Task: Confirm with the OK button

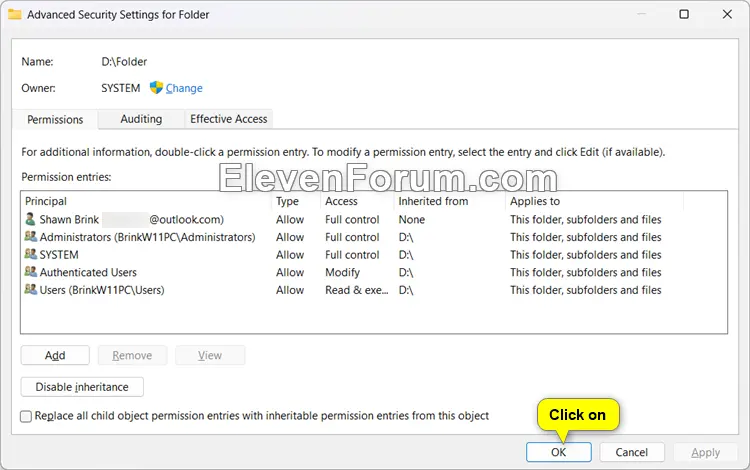Action: click(x=559, y=452)
